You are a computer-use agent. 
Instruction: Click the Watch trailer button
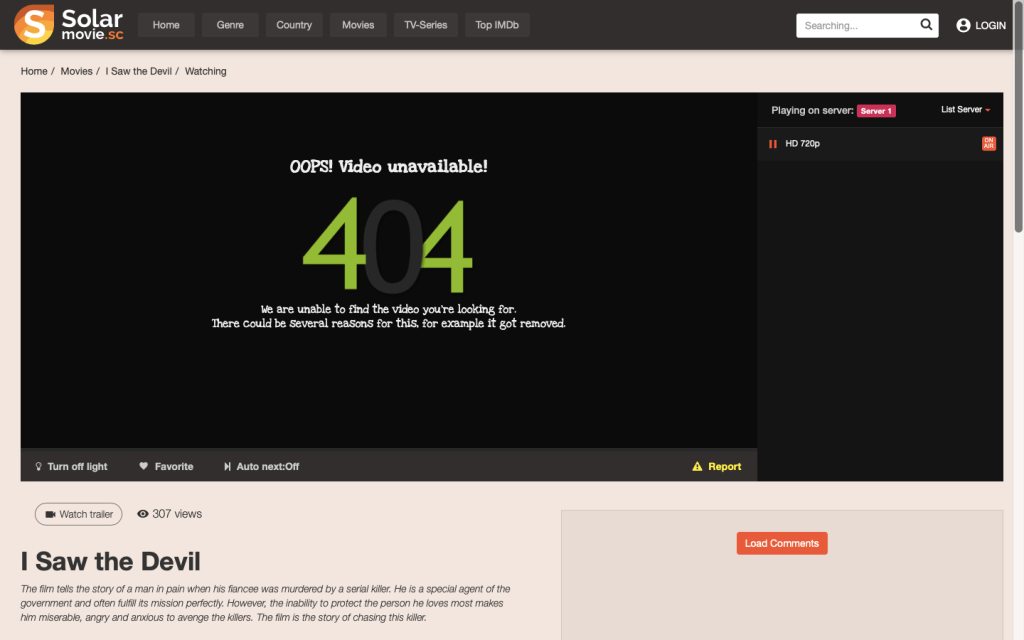click(78, 514)
